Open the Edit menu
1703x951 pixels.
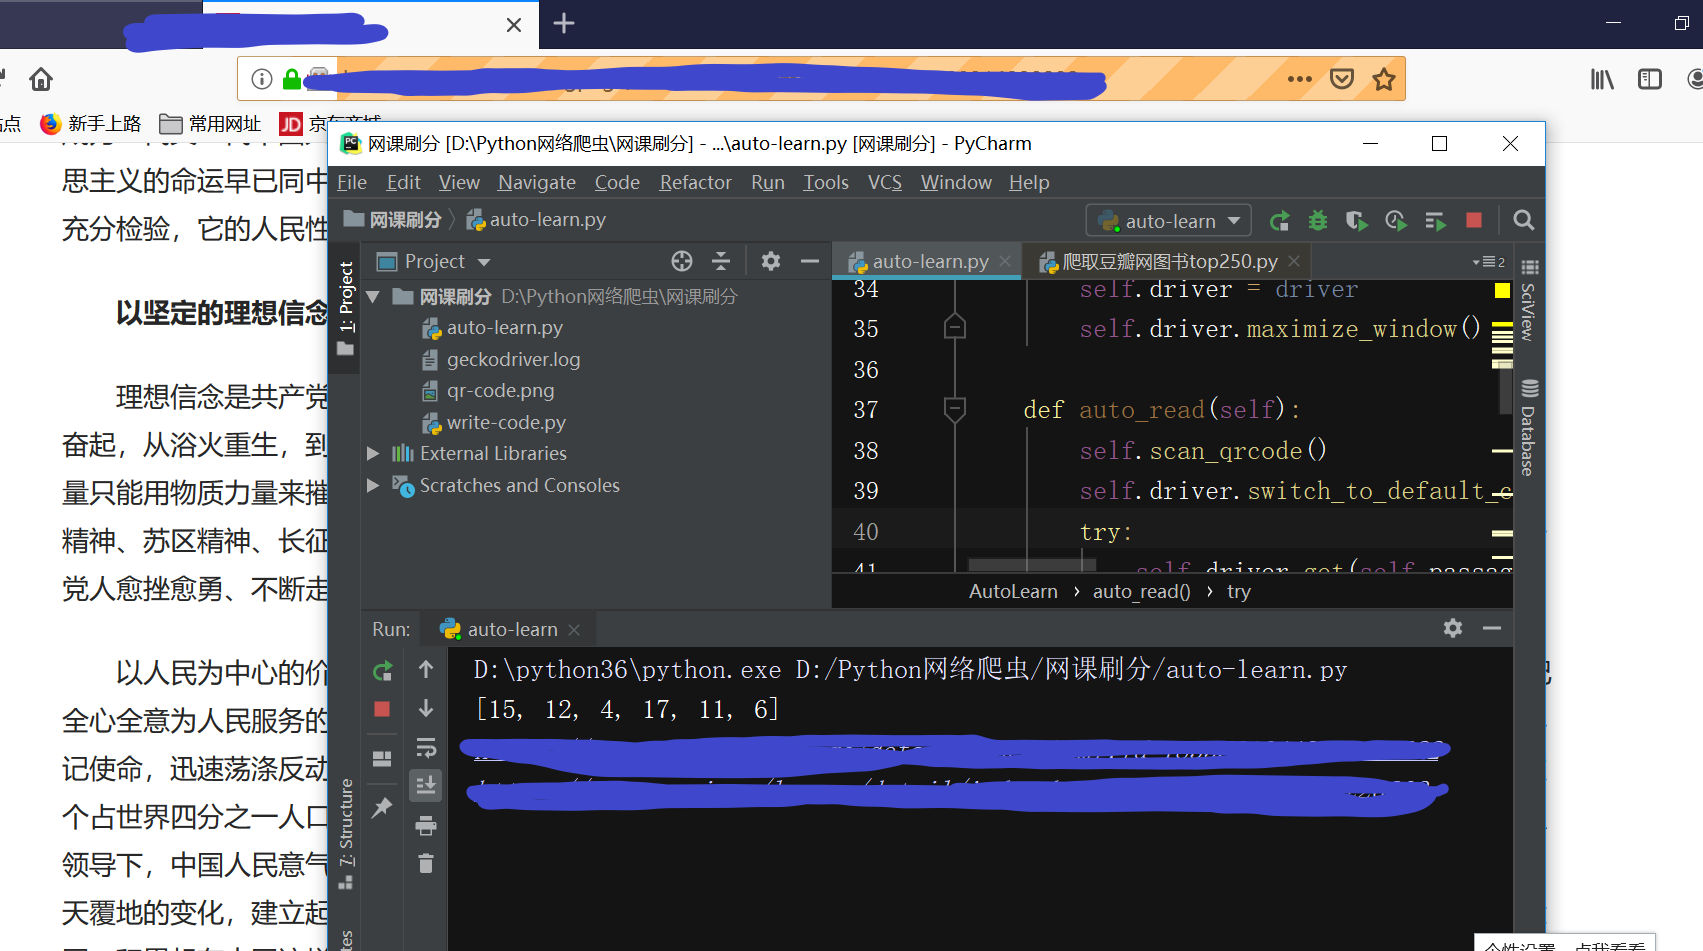click(403, 183)
